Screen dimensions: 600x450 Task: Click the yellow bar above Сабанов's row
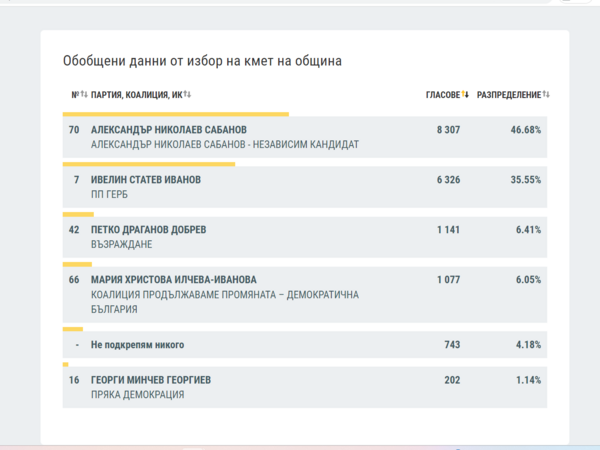pyautogui.click(x=175, y=114)
